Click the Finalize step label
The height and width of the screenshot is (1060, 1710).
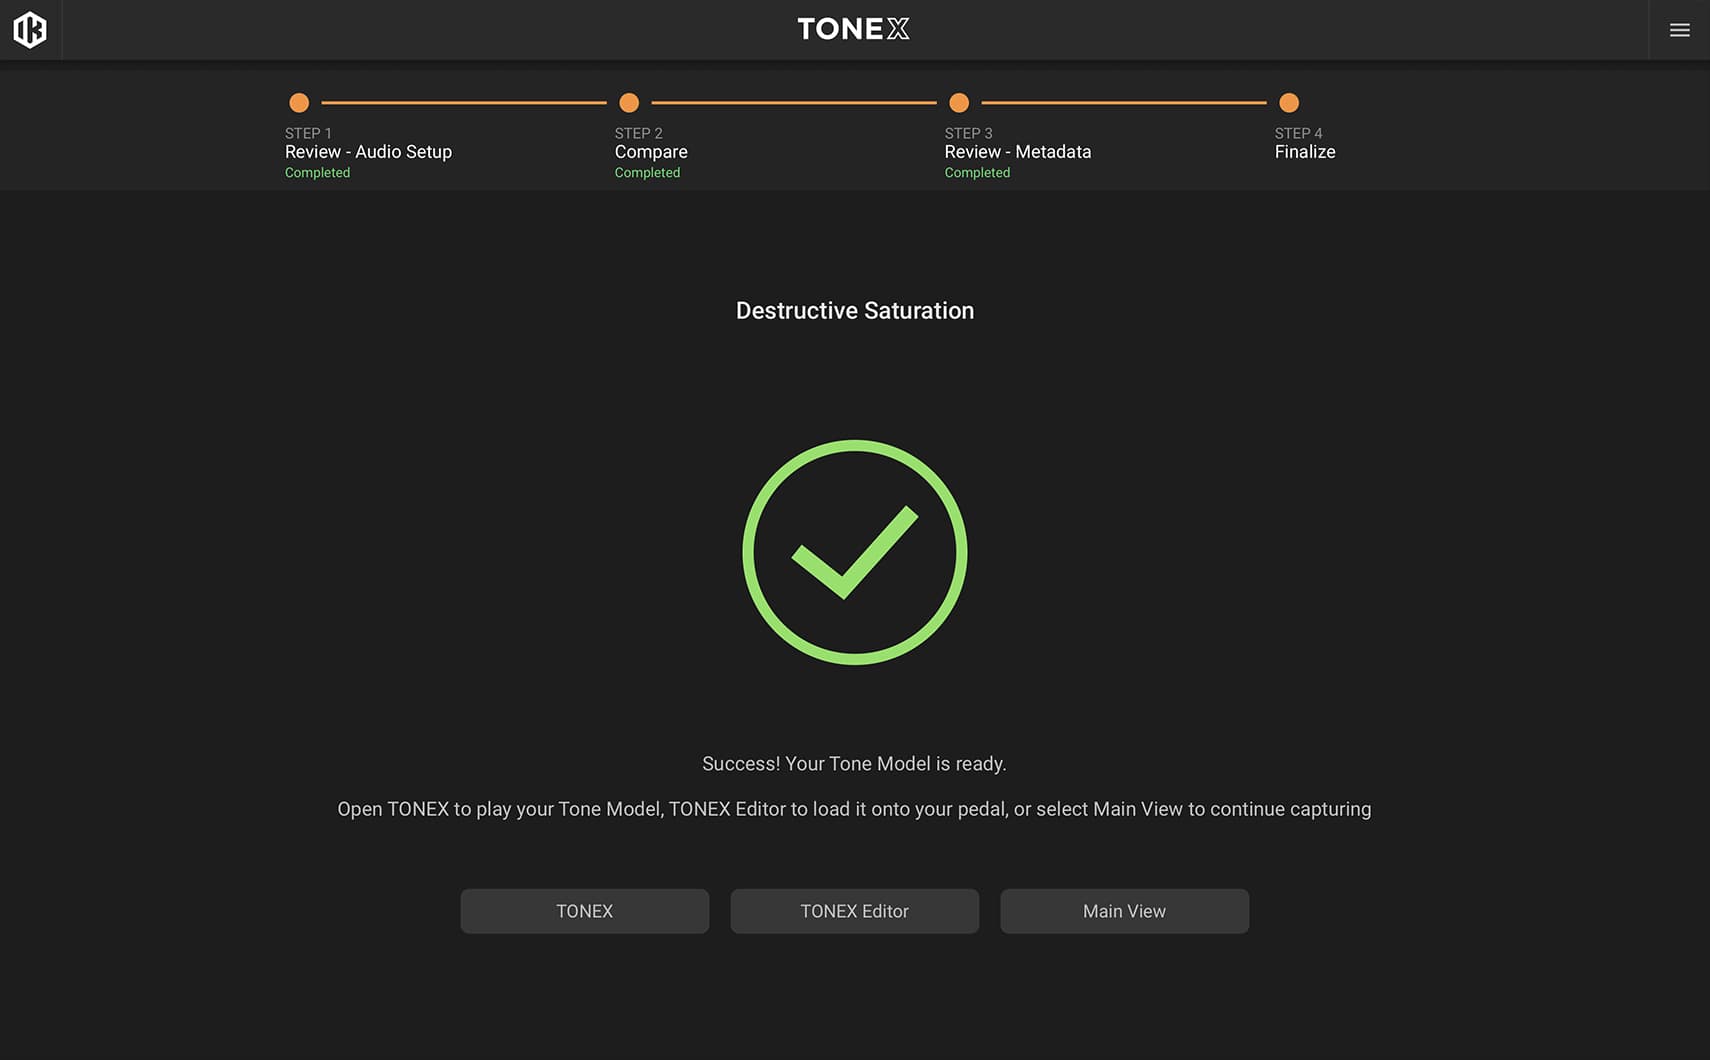click(x=1304, y=152)
